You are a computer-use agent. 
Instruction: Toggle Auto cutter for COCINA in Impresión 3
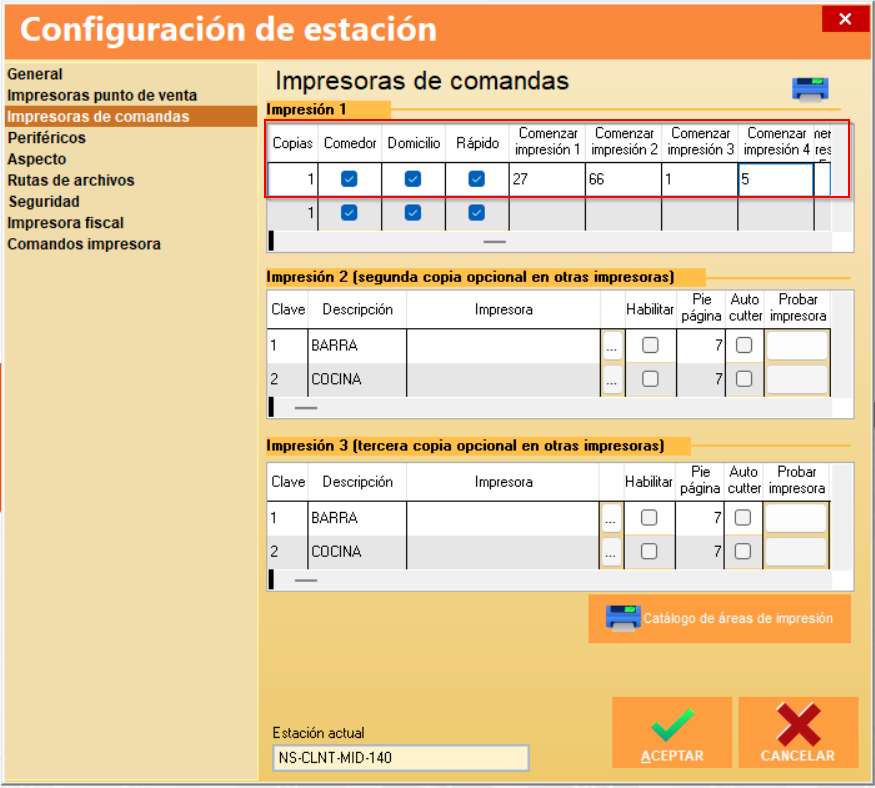[743, 551]
